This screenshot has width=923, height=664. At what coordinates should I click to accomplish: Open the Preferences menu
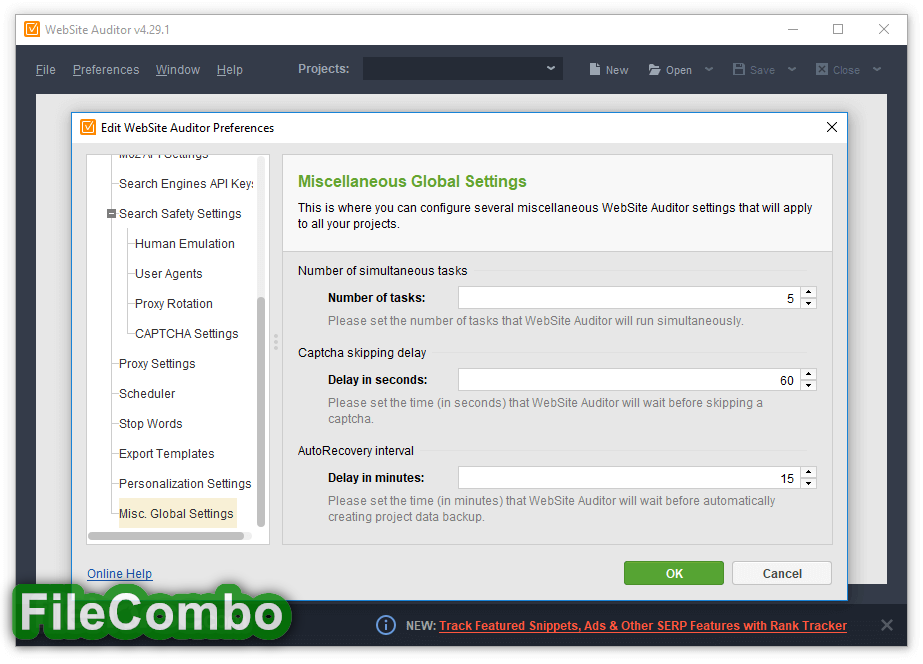point(106,69)
